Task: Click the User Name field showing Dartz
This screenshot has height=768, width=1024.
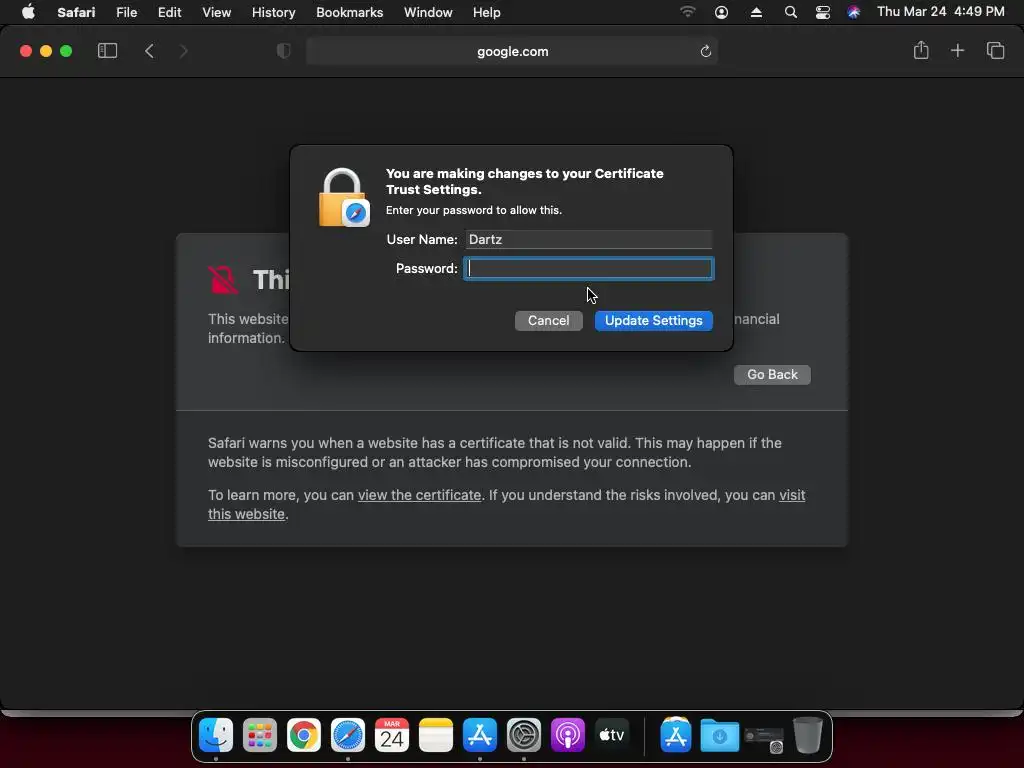Action: 589,240
